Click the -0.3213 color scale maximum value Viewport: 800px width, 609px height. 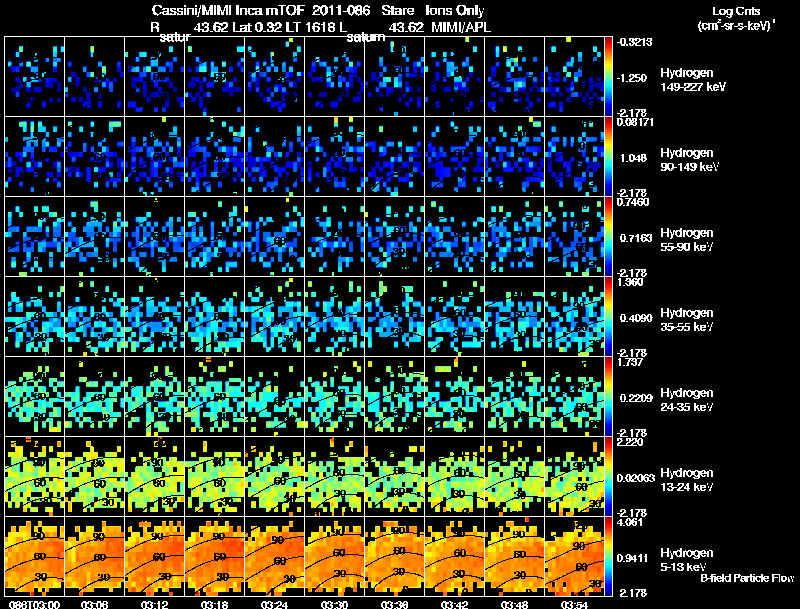[634, 42]
